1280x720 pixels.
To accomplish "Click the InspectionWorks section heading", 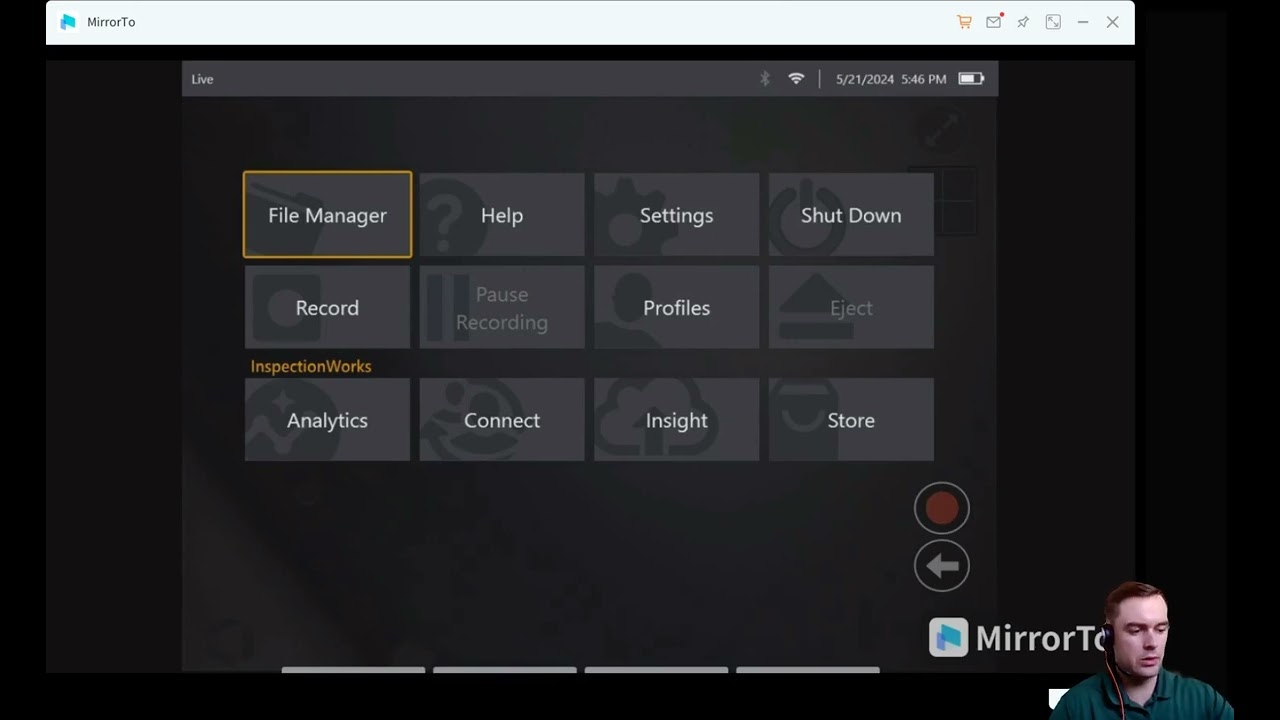I will pos(311,366).
